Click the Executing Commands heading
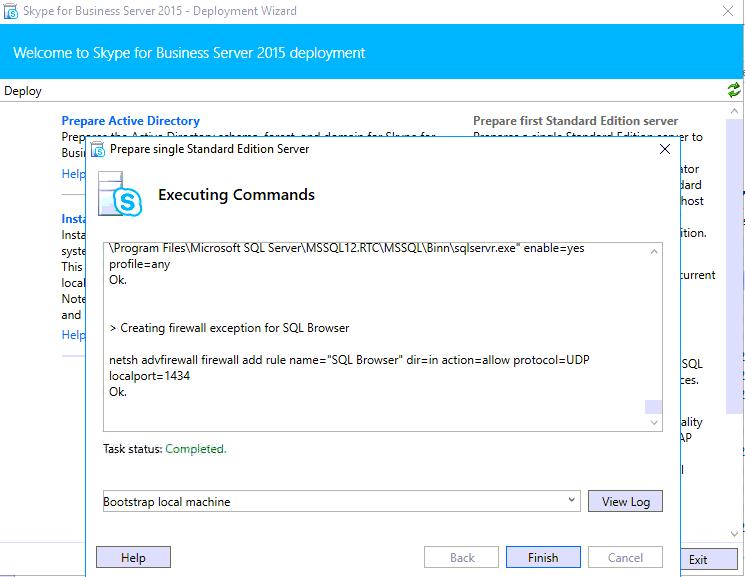The width and height of the screenshot is (745, 577). click(236, 194)
